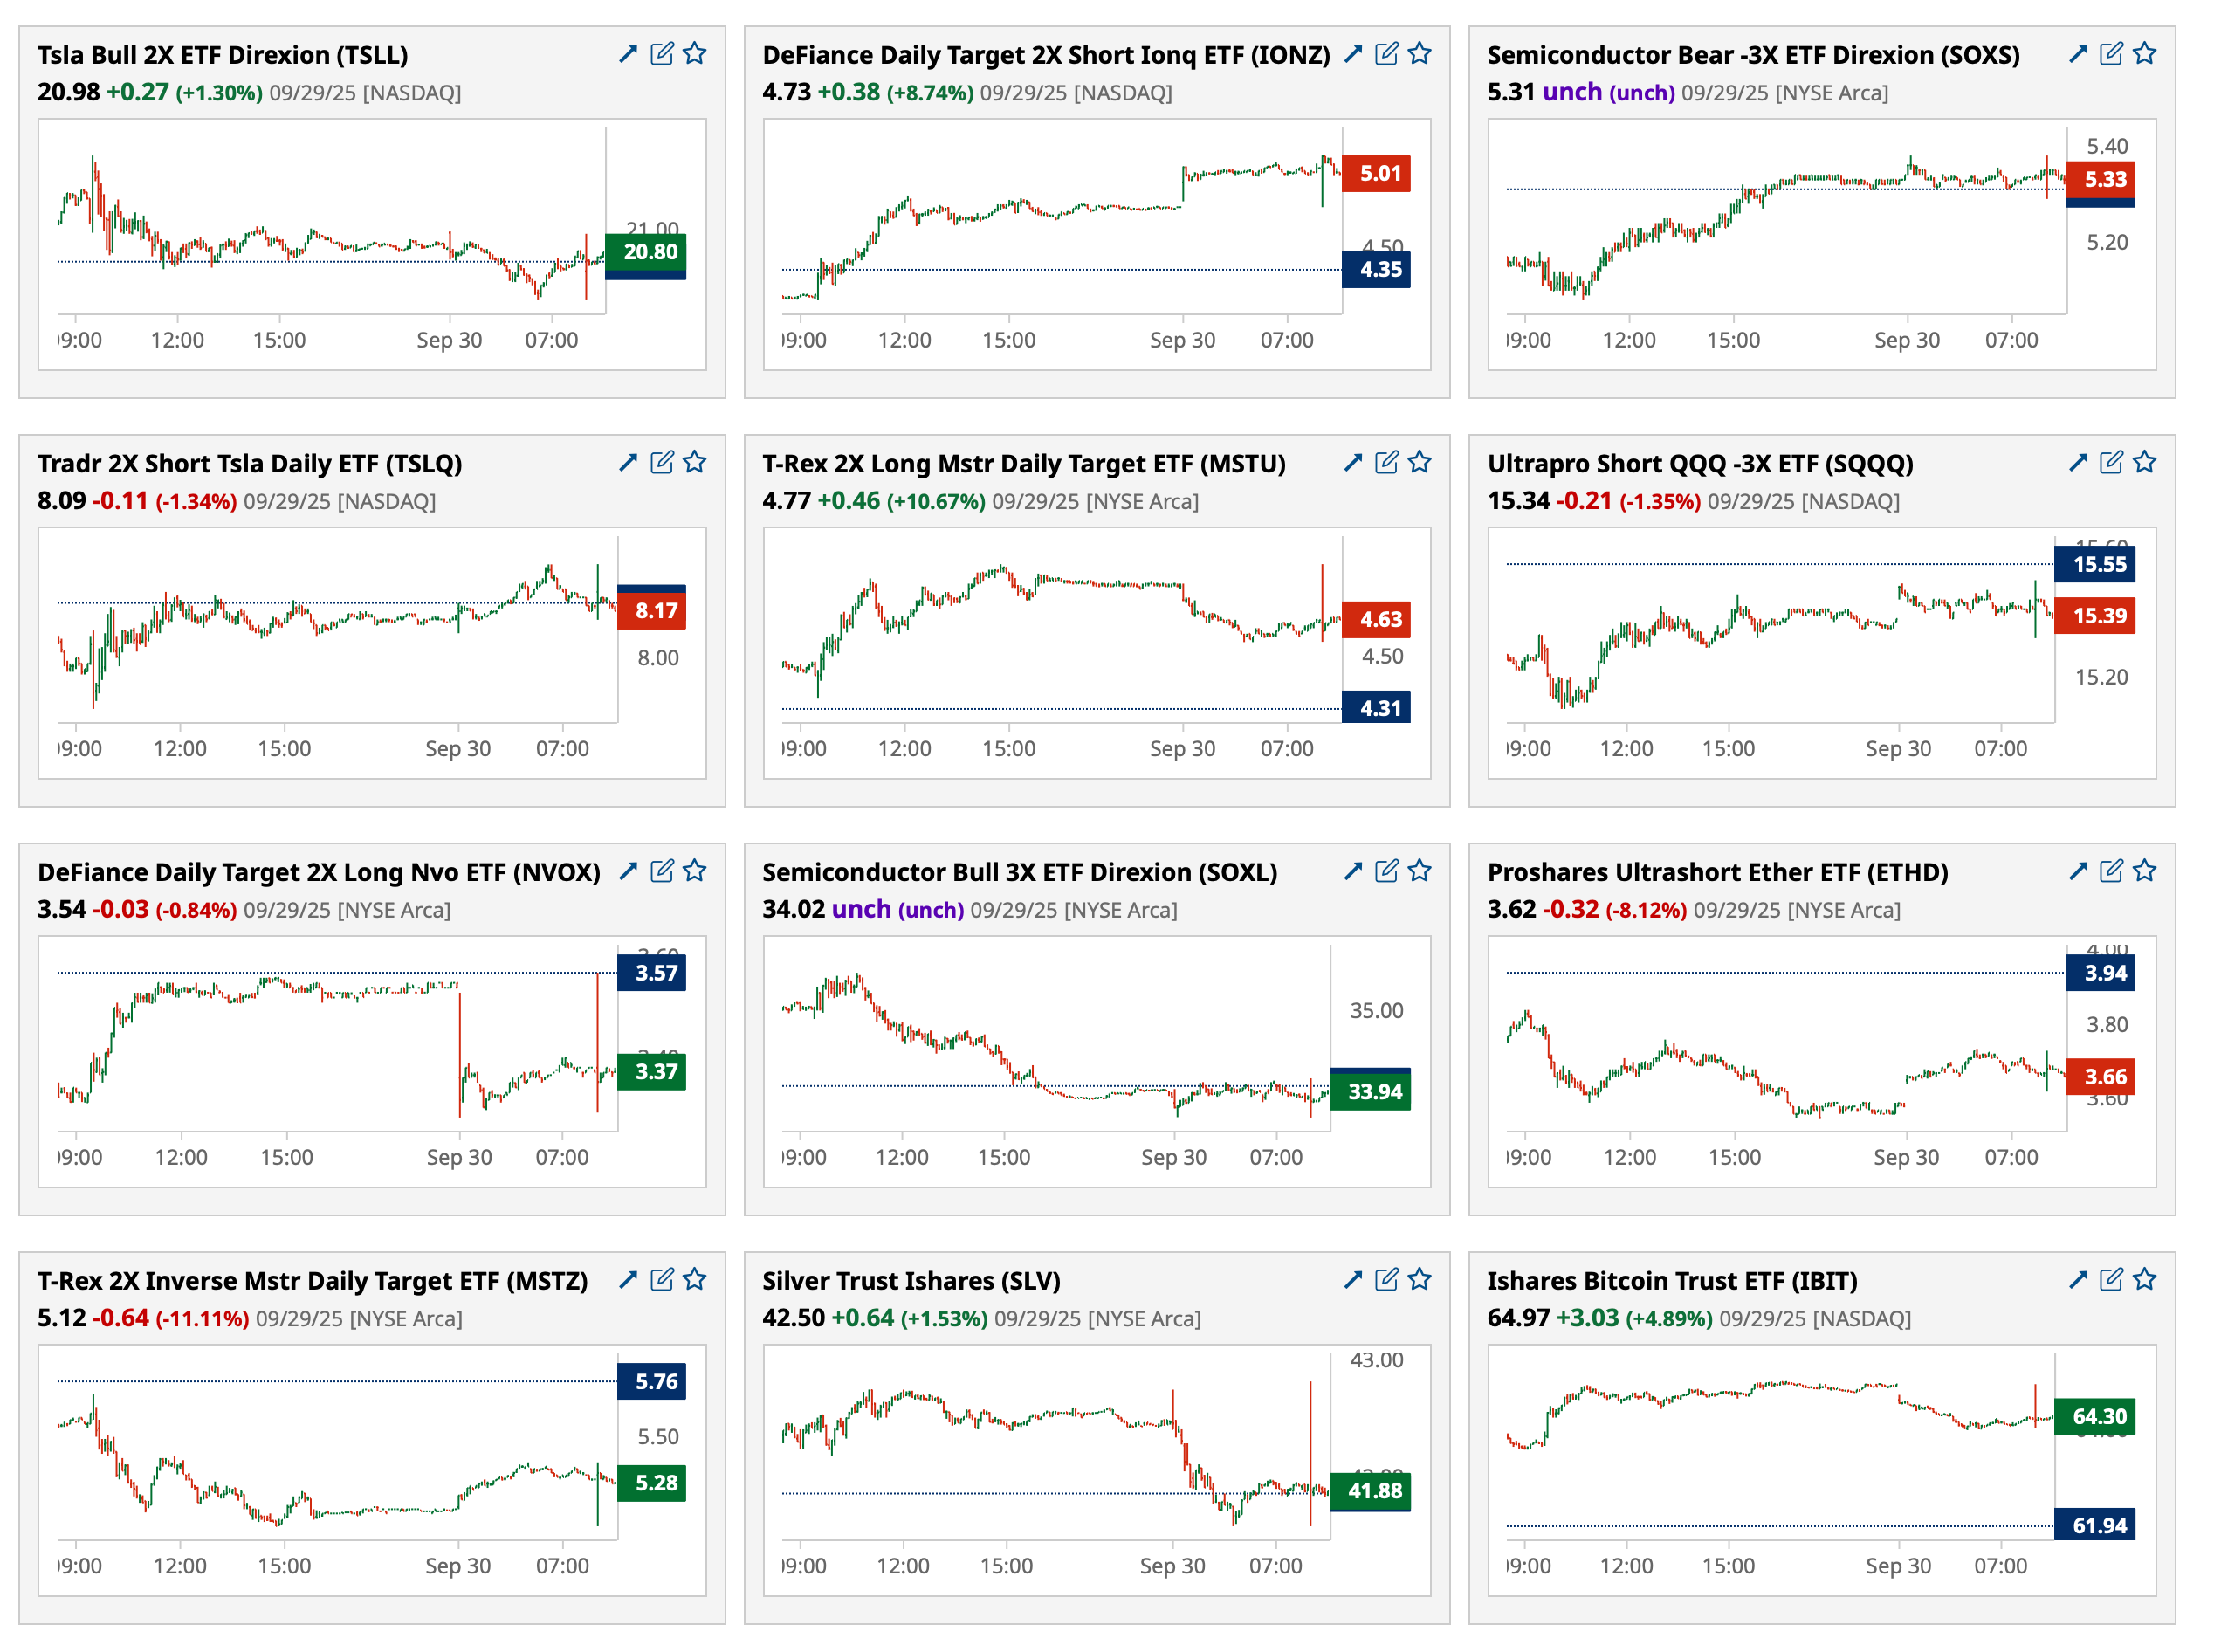This screenshot has width=2214, height=1652.
Task: Open TSLL full chart arrow icon
Action: tap(628, 54)
